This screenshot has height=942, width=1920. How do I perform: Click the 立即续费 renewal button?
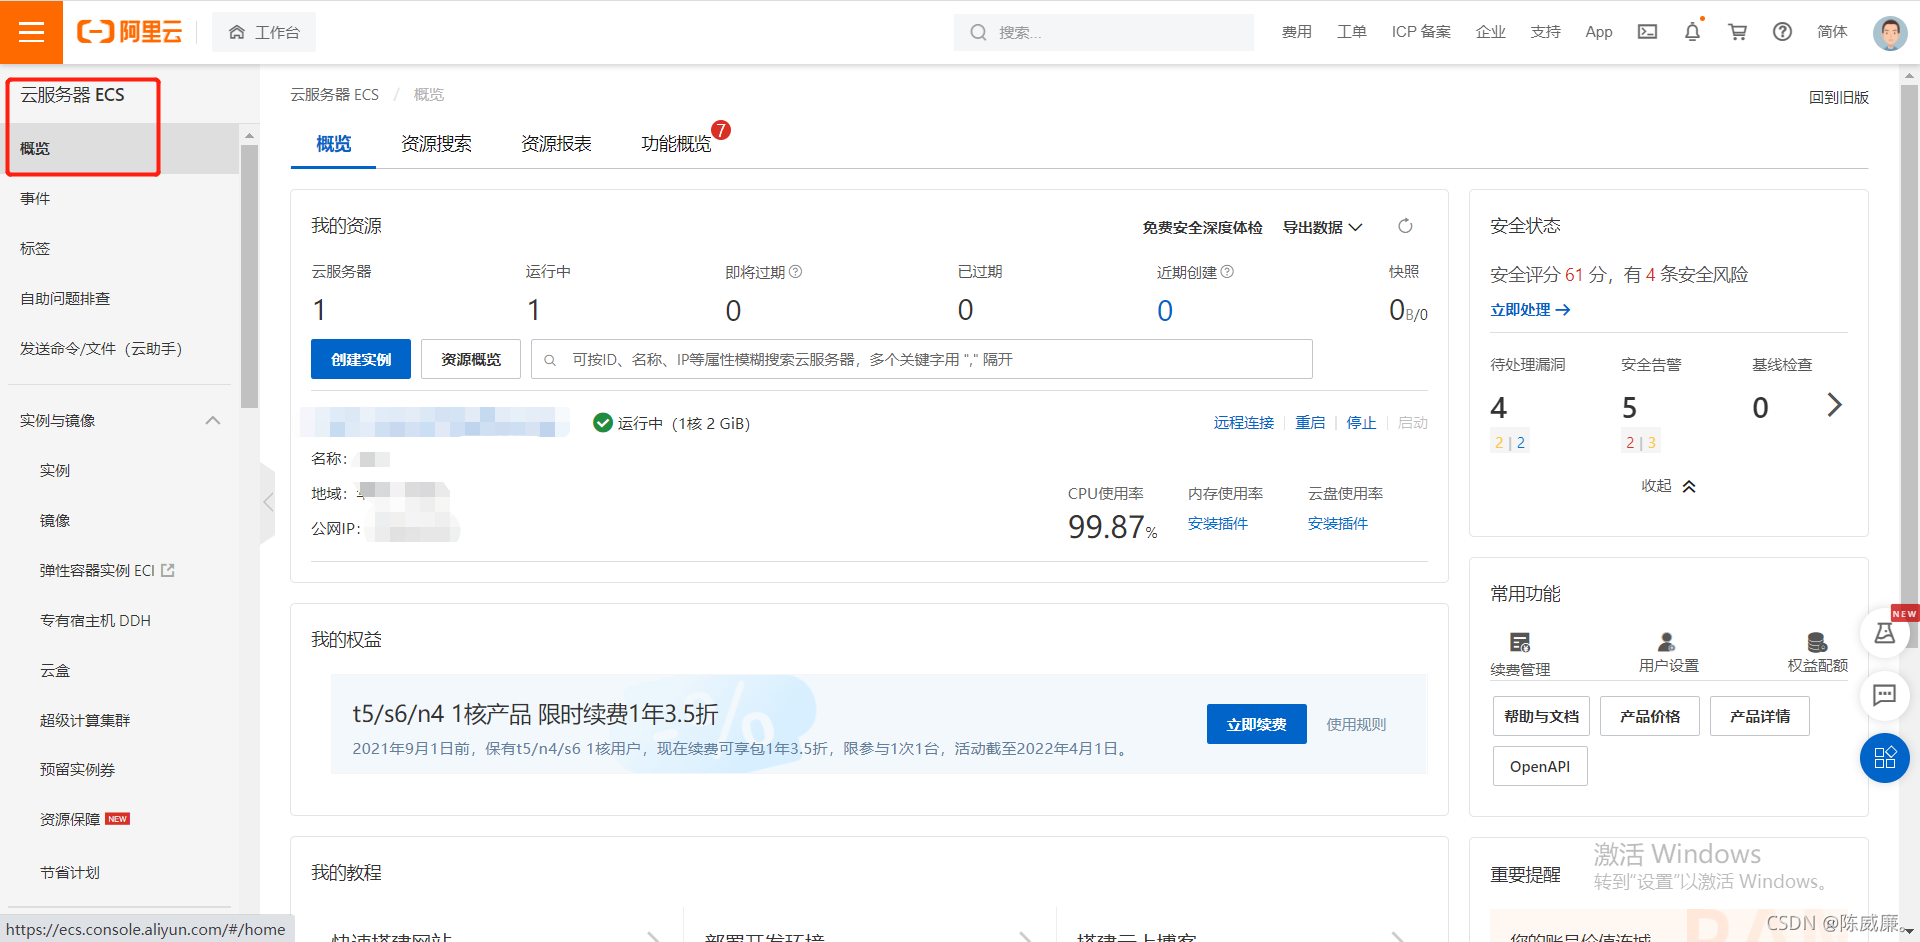1256,724
